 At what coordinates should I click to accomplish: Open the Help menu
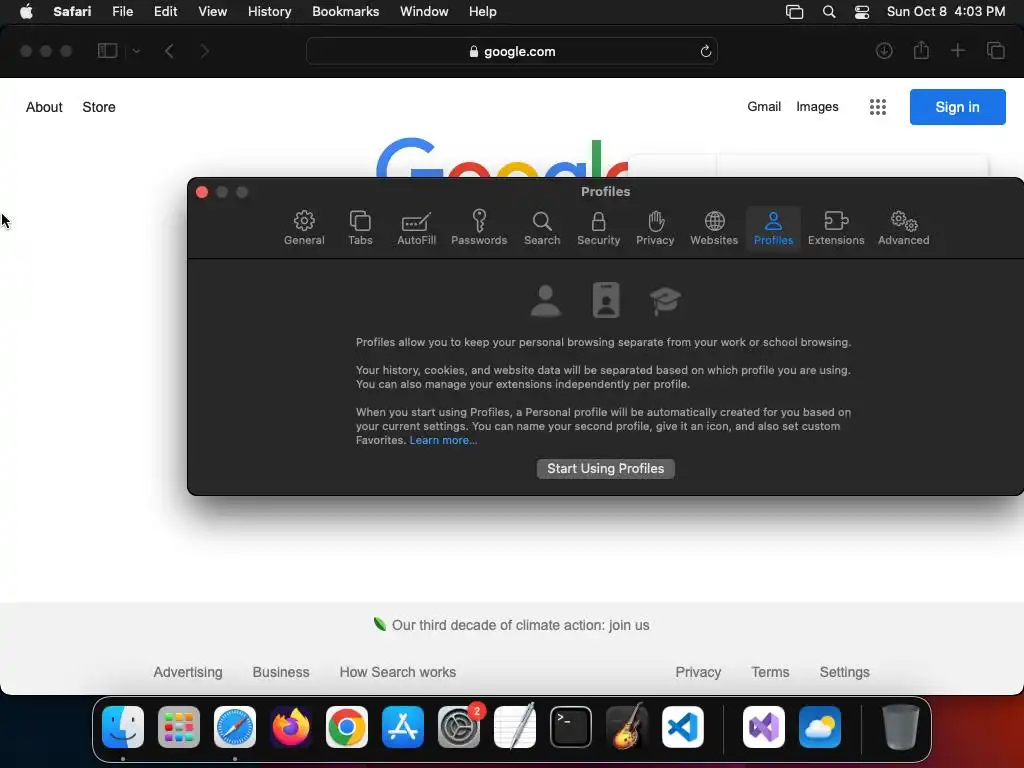[x=483, y=12]
